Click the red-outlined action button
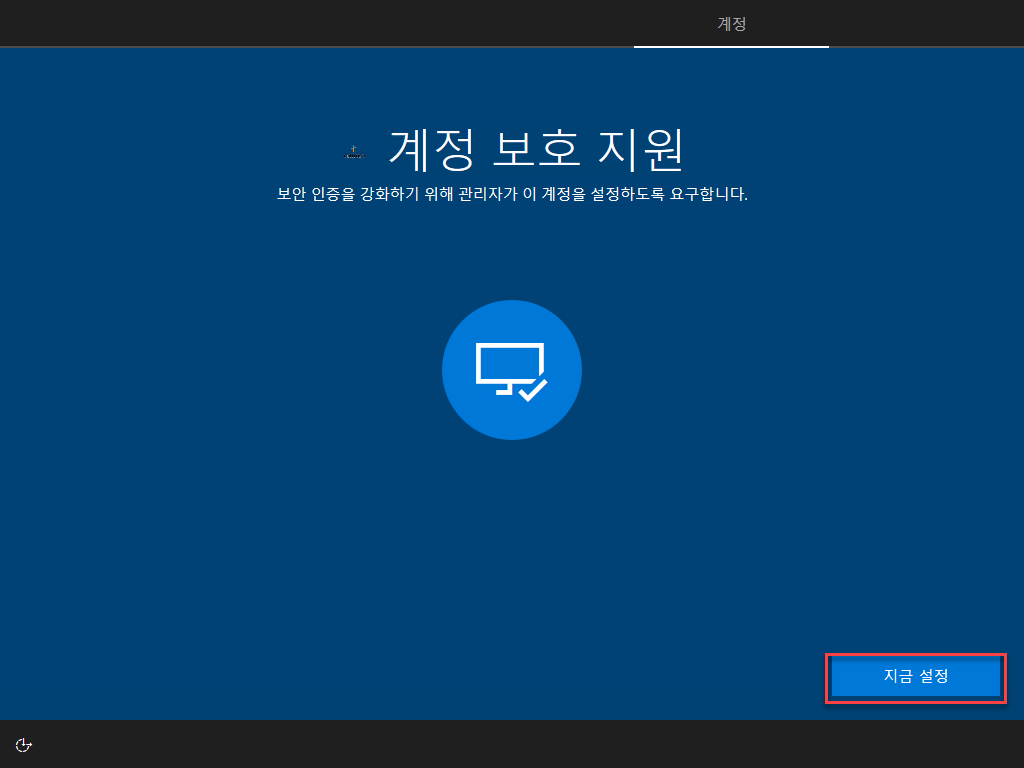The image size is (1024, 768). tap(914, 677)
